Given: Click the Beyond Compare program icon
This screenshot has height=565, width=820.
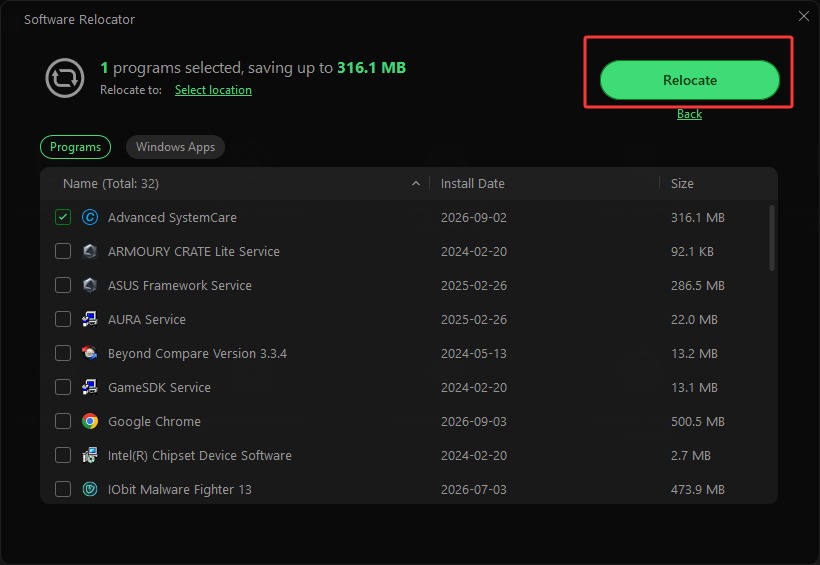Looking at the screenshot, I should [90, 353].
